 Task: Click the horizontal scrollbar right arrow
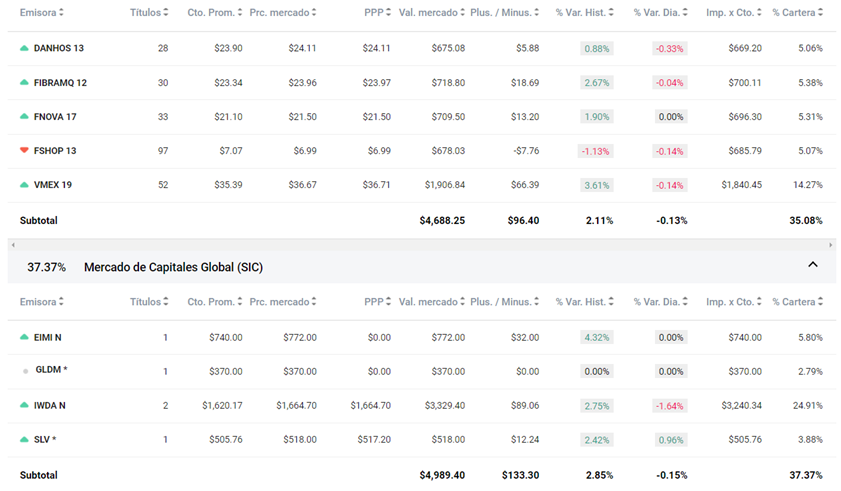tap(830, 245)
